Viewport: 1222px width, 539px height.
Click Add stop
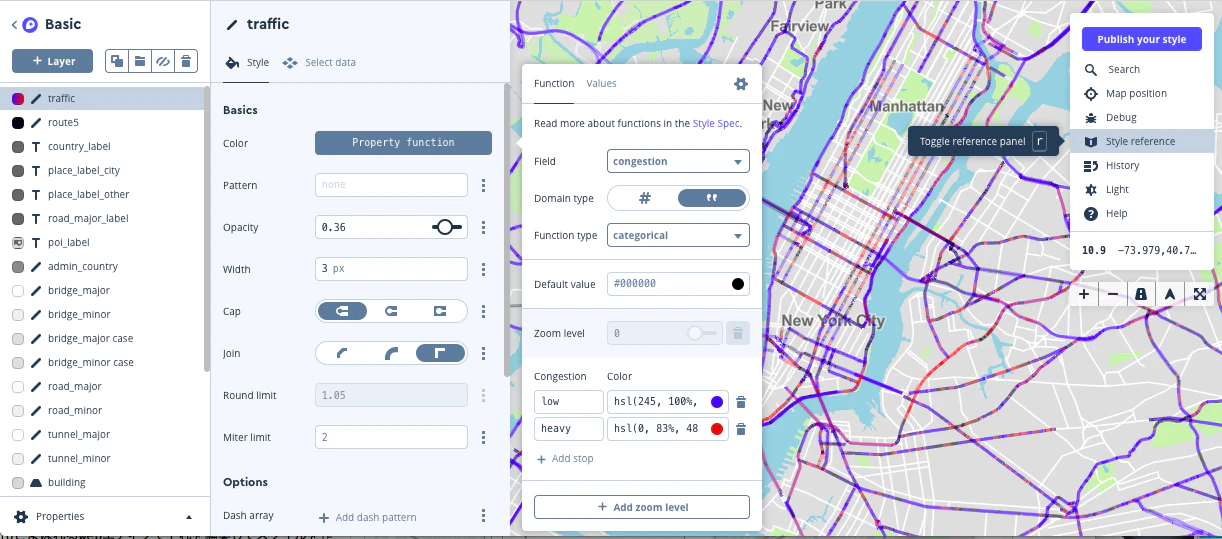coord(565,459)
